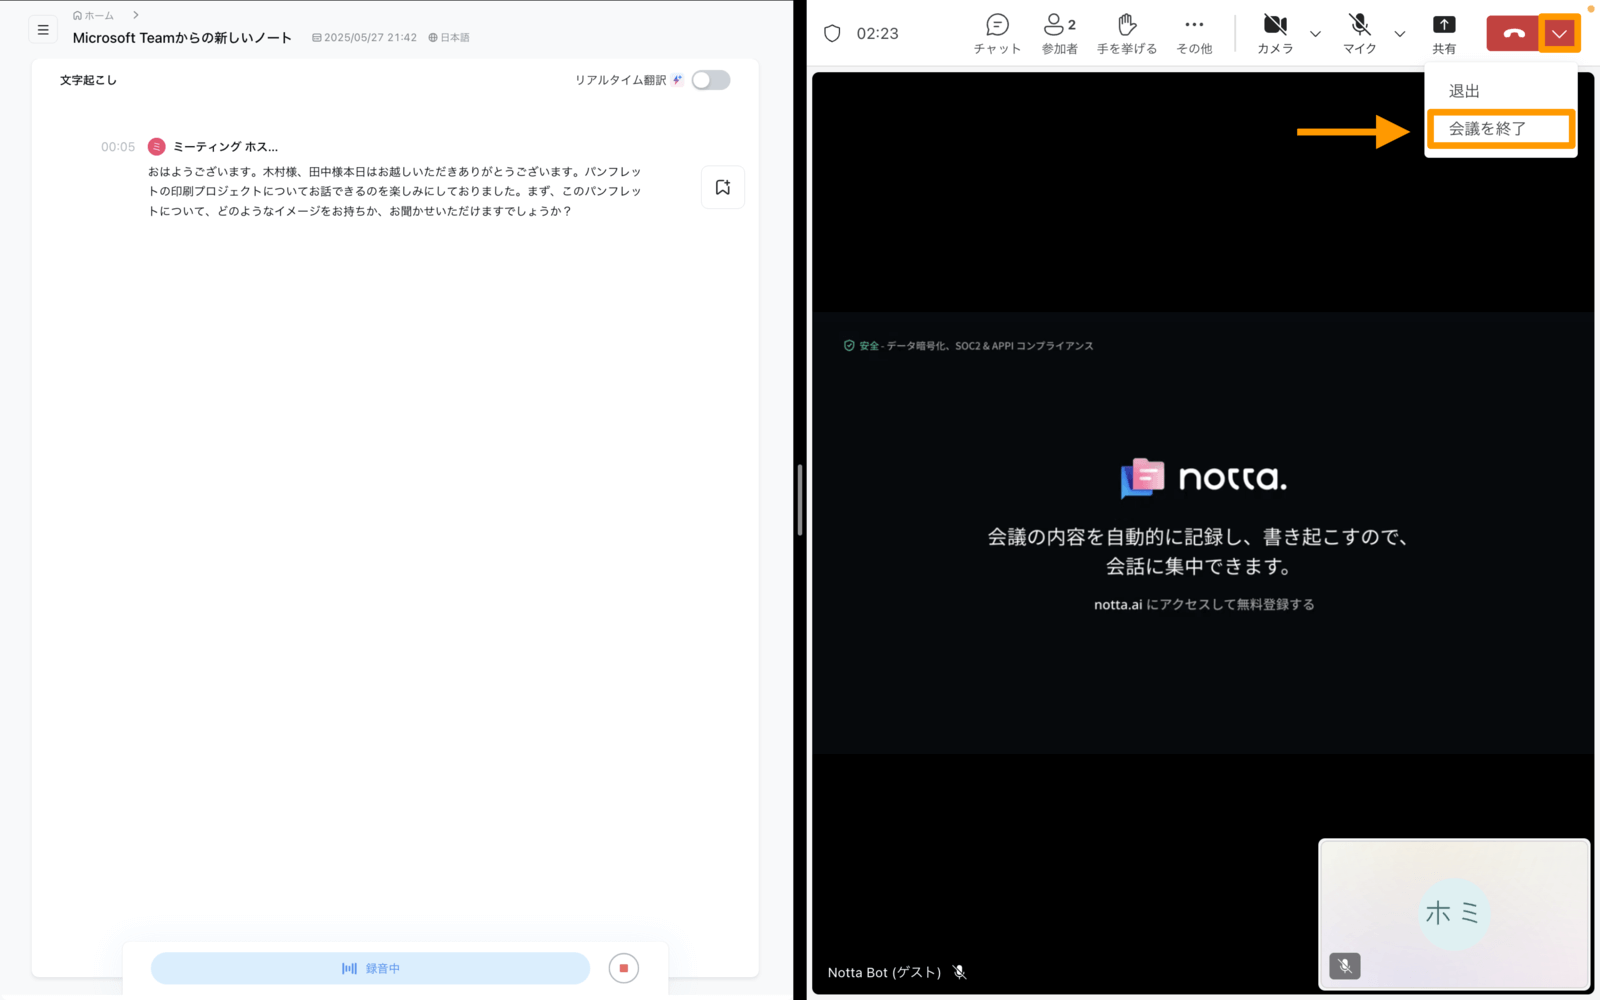
Task: Bookmark the transcript paragraph
Action: click(723, 187)
